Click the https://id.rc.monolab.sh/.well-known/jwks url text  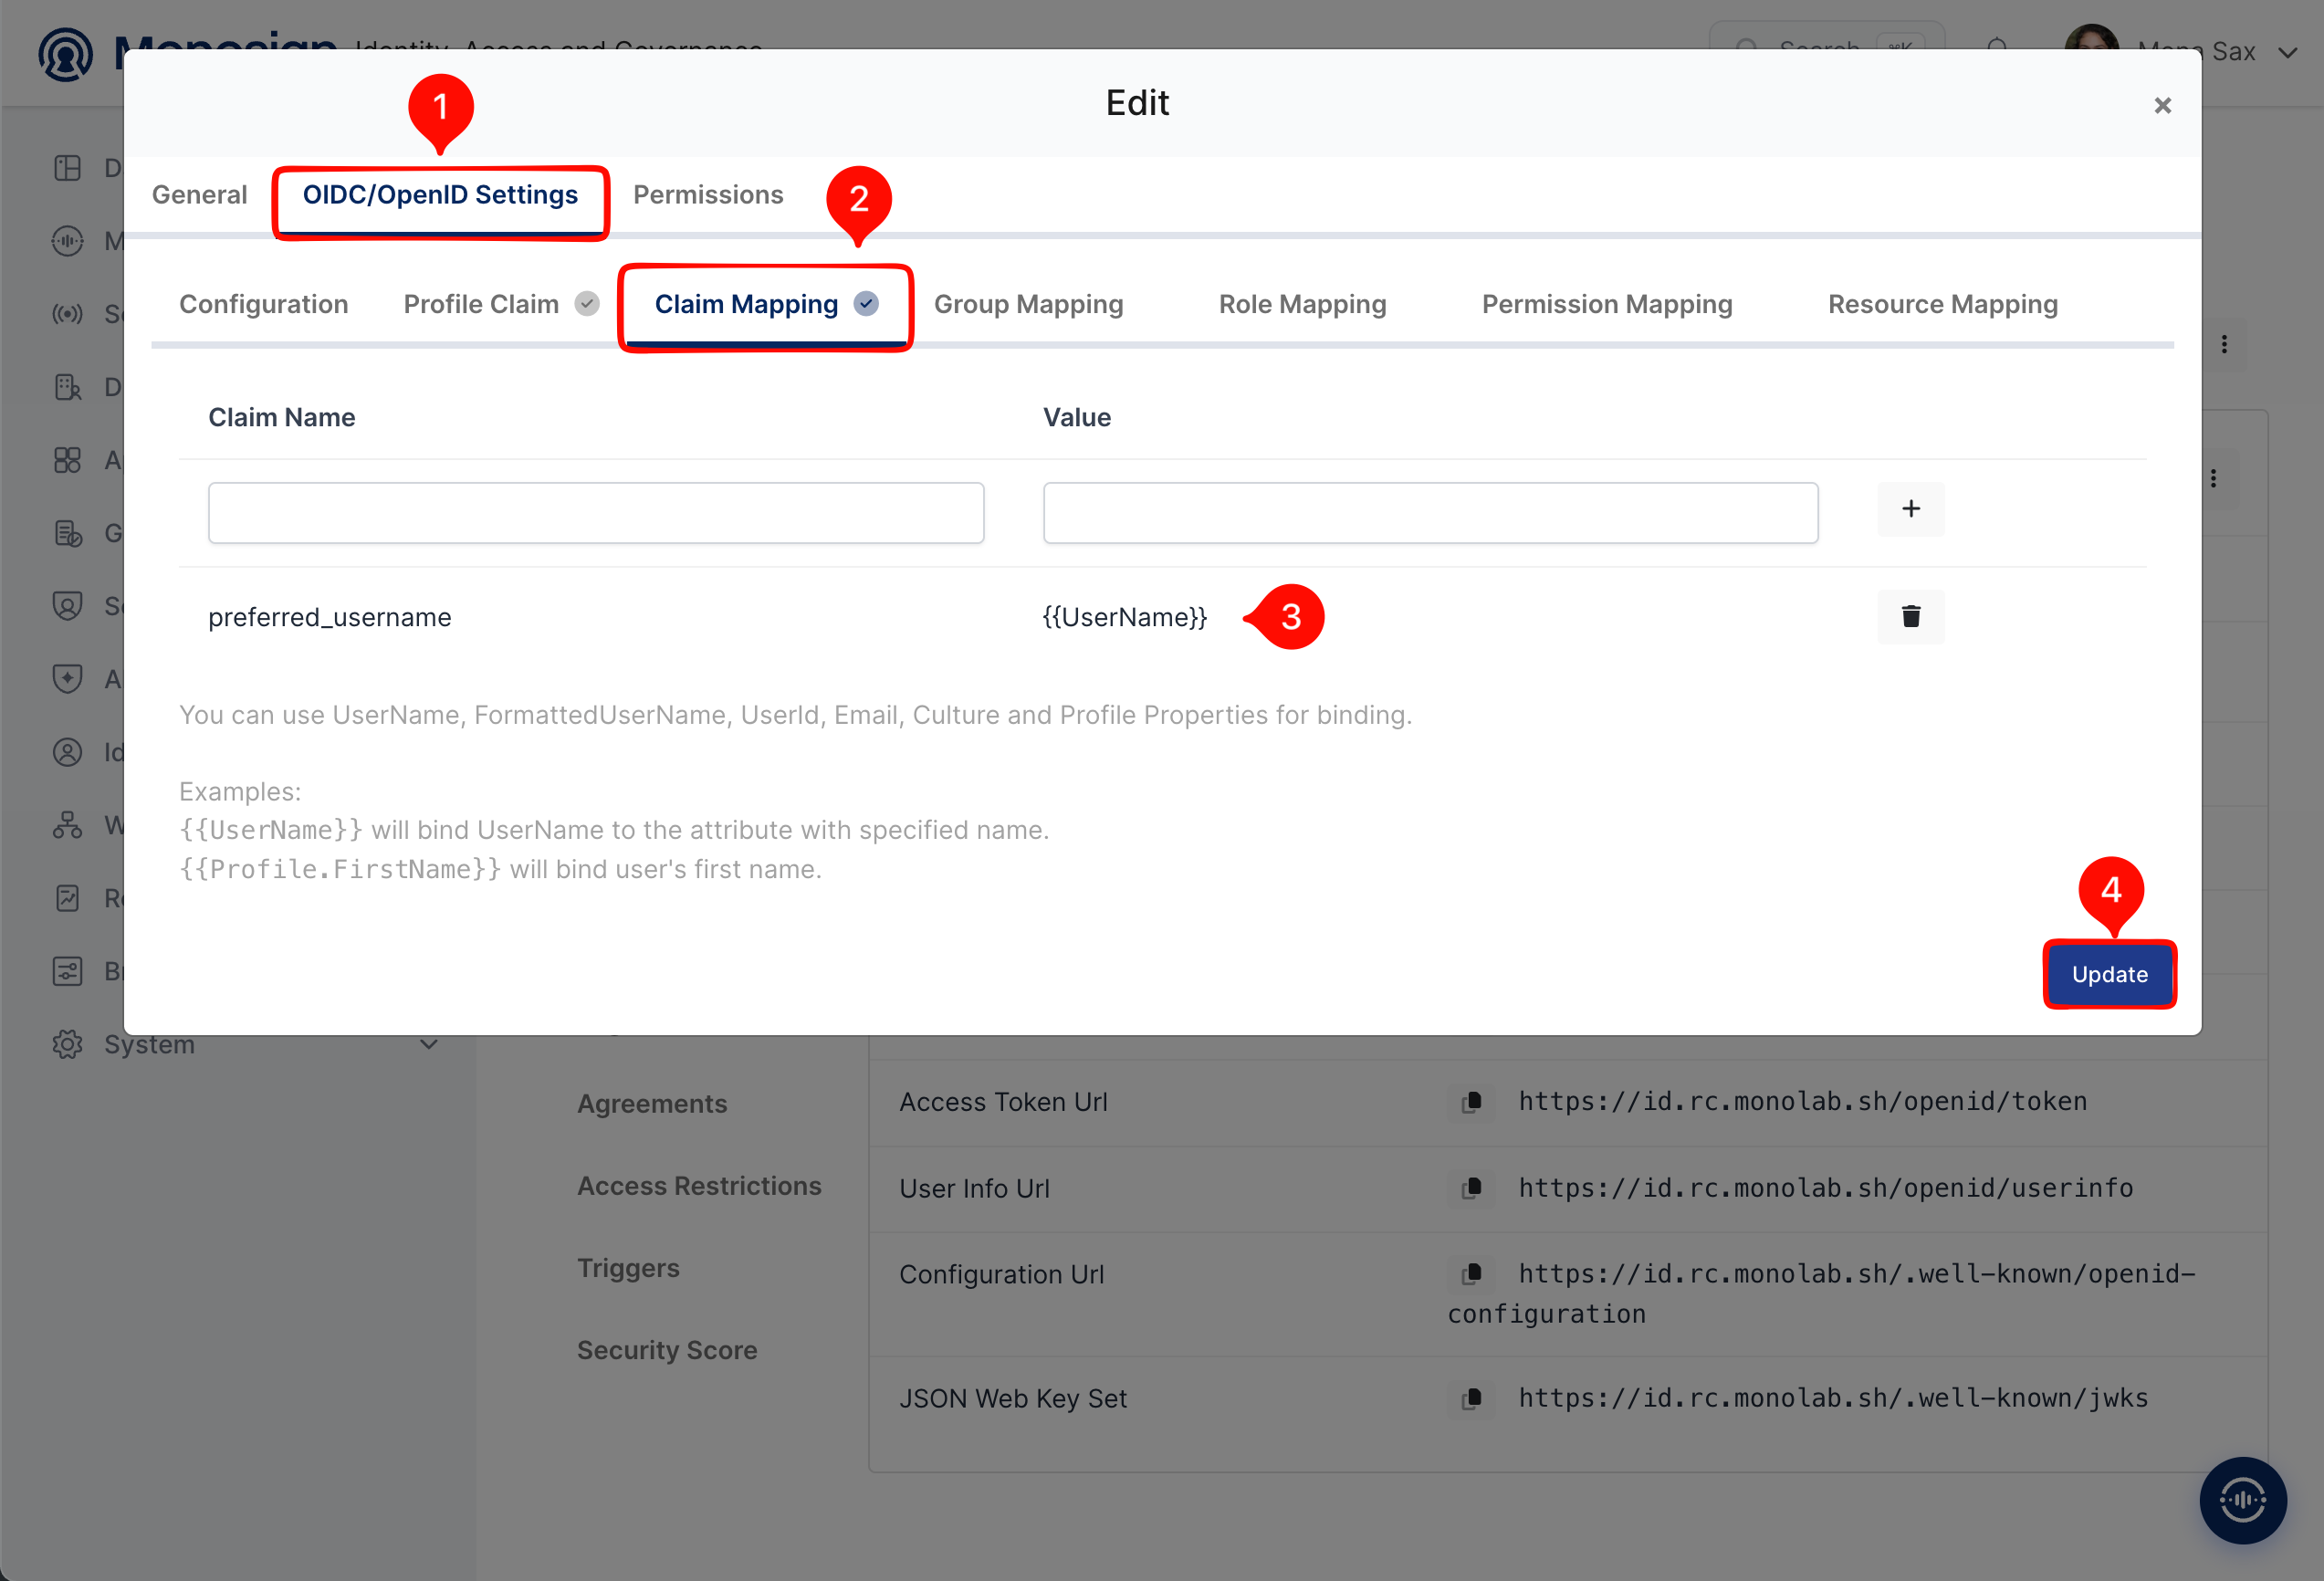click(x=1833, y=1398)
